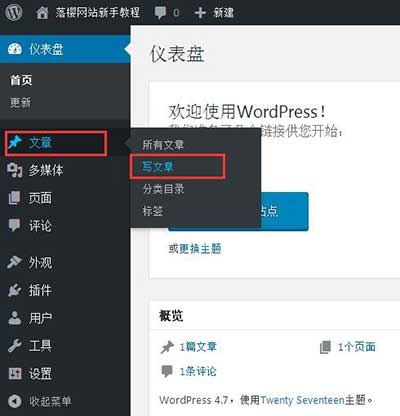Open the 仪表盘 menu label

[x=46, y=49]
